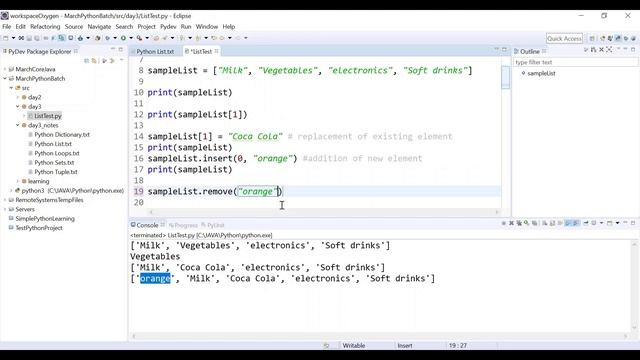Open the New file dropdown arrow
Screen dimensions: 640x360
click(13, 38)
